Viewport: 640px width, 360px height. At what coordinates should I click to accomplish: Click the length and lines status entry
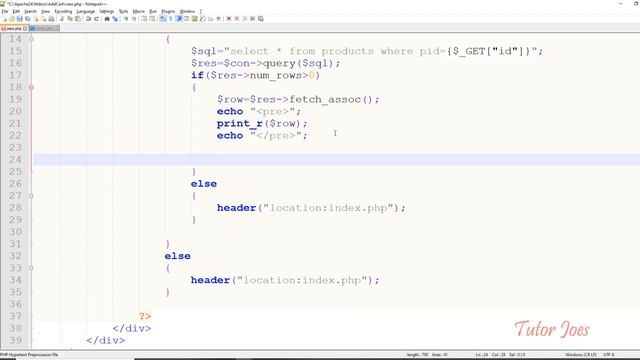(x=427, y=355)
